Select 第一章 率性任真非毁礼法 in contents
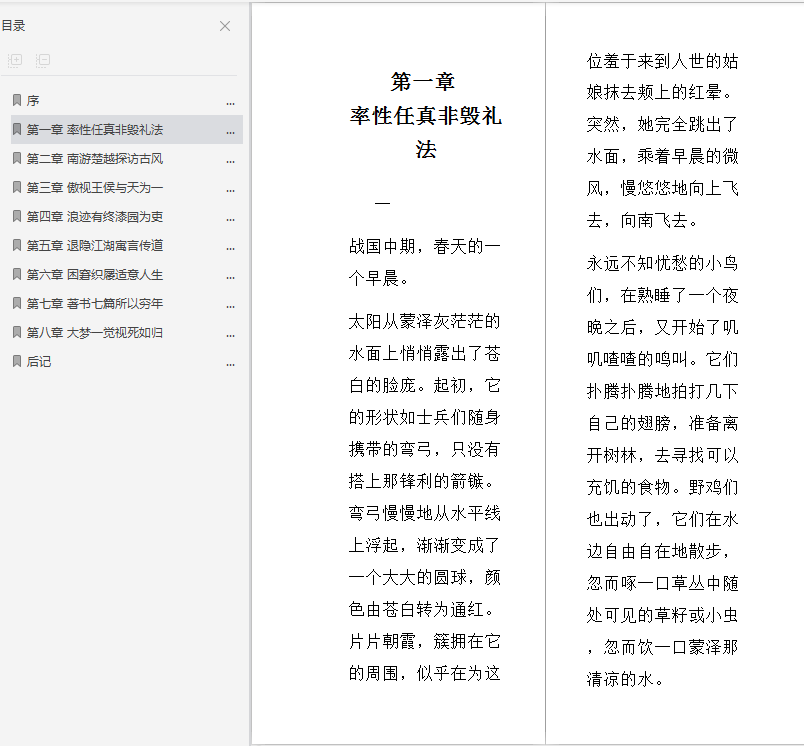This screenshot has width=804, height=746. coord(127,130)
